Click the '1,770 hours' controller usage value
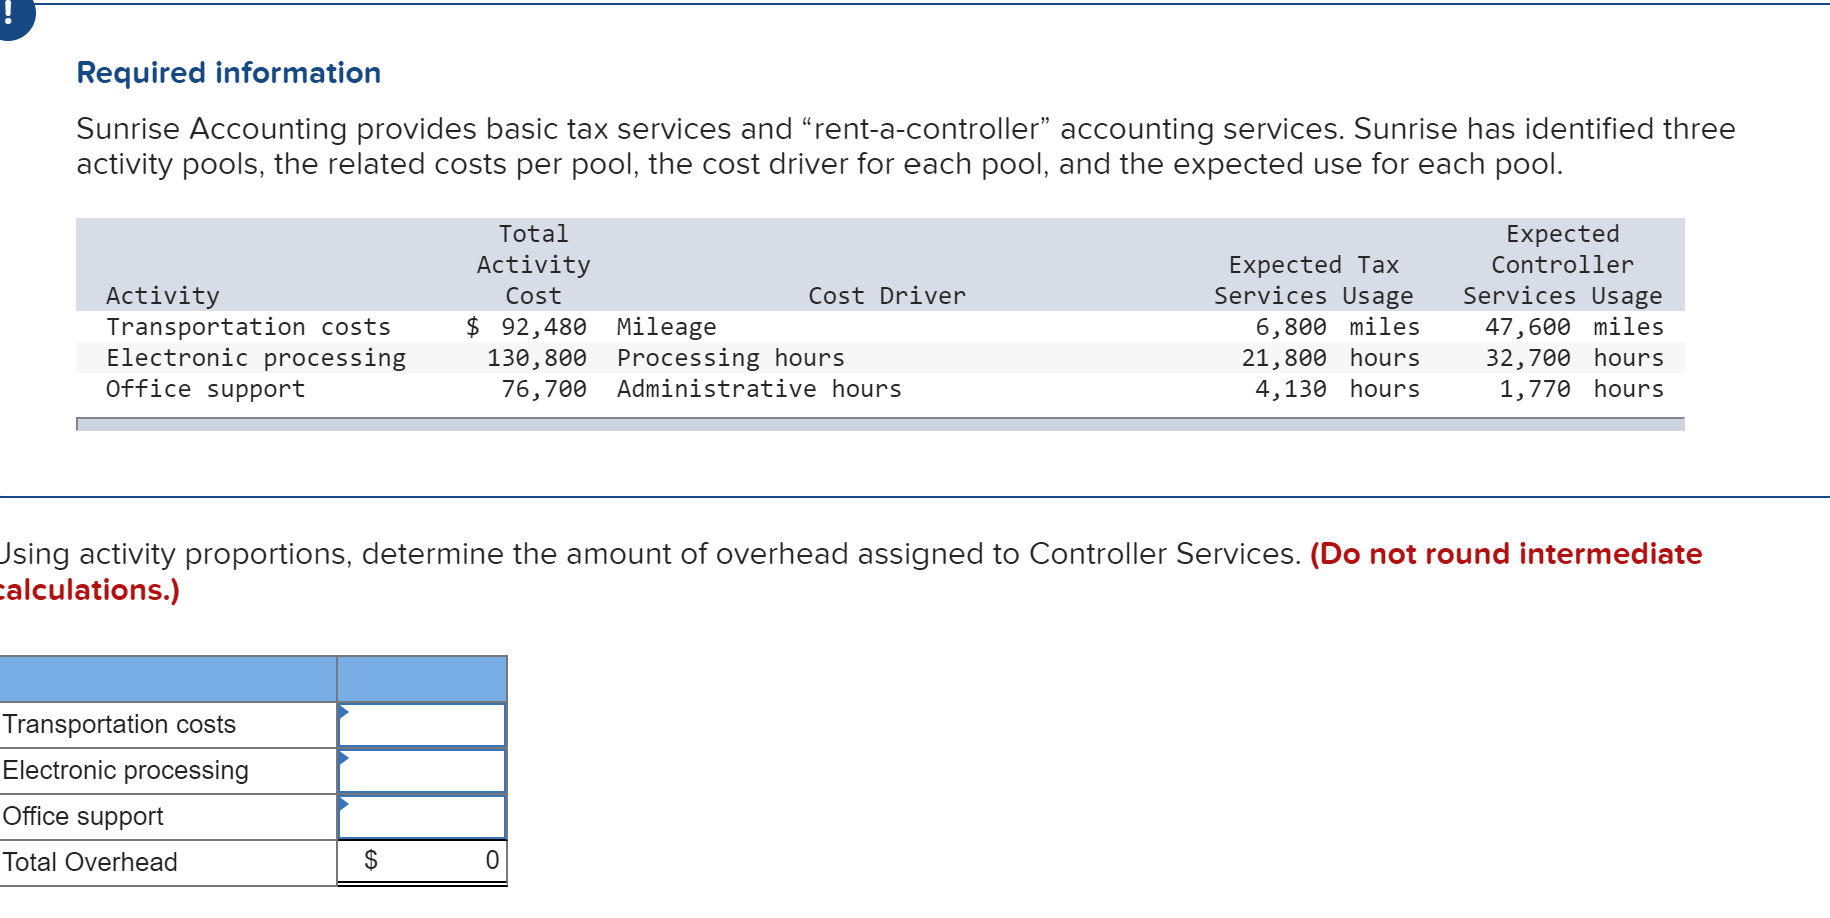The width and height of the screenshot is (1830, 918). coord(1581,389)
